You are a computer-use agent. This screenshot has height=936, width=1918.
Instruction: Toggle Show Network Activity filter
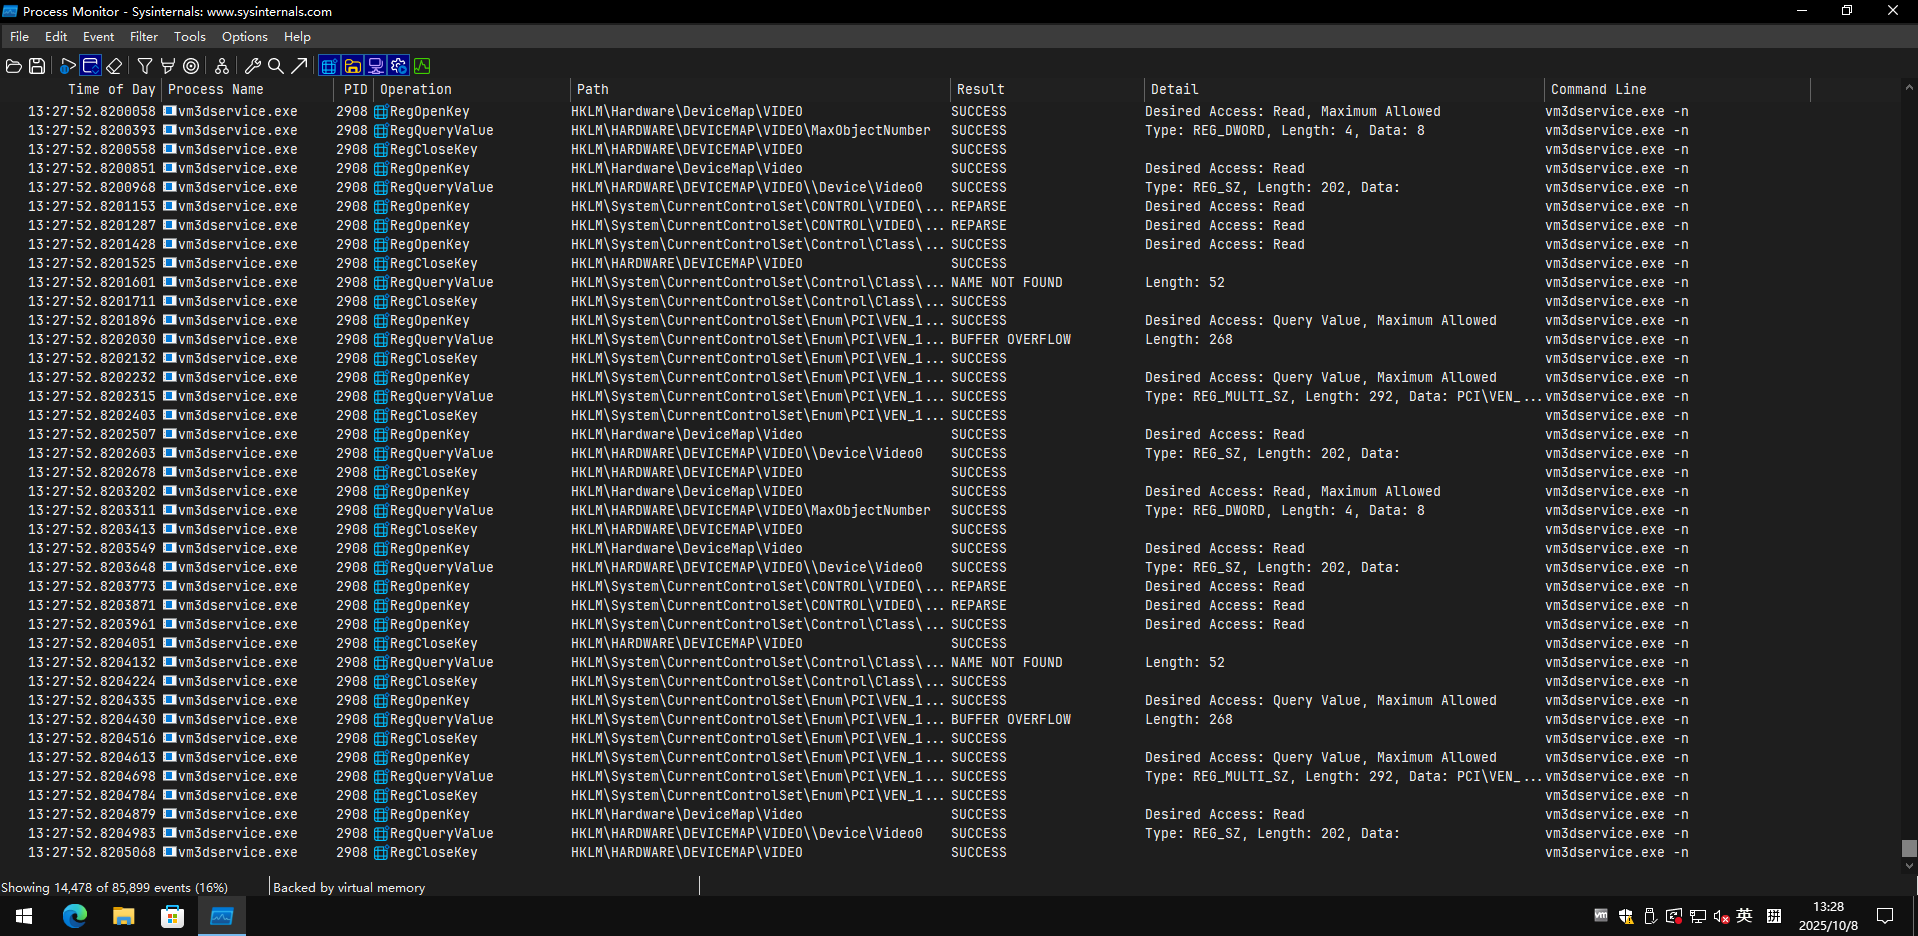click(x=376, y=66)
